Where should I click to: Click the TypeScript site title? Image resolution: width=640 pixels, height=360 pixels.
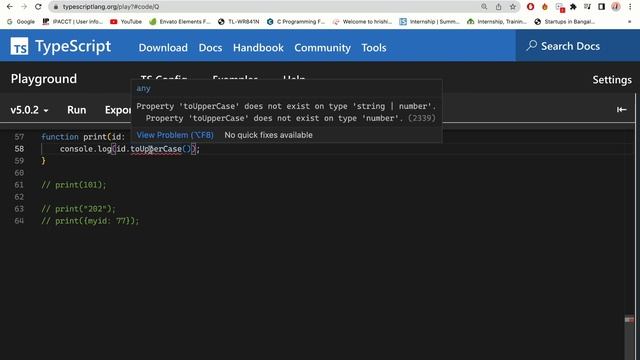(x=73, y=46)
